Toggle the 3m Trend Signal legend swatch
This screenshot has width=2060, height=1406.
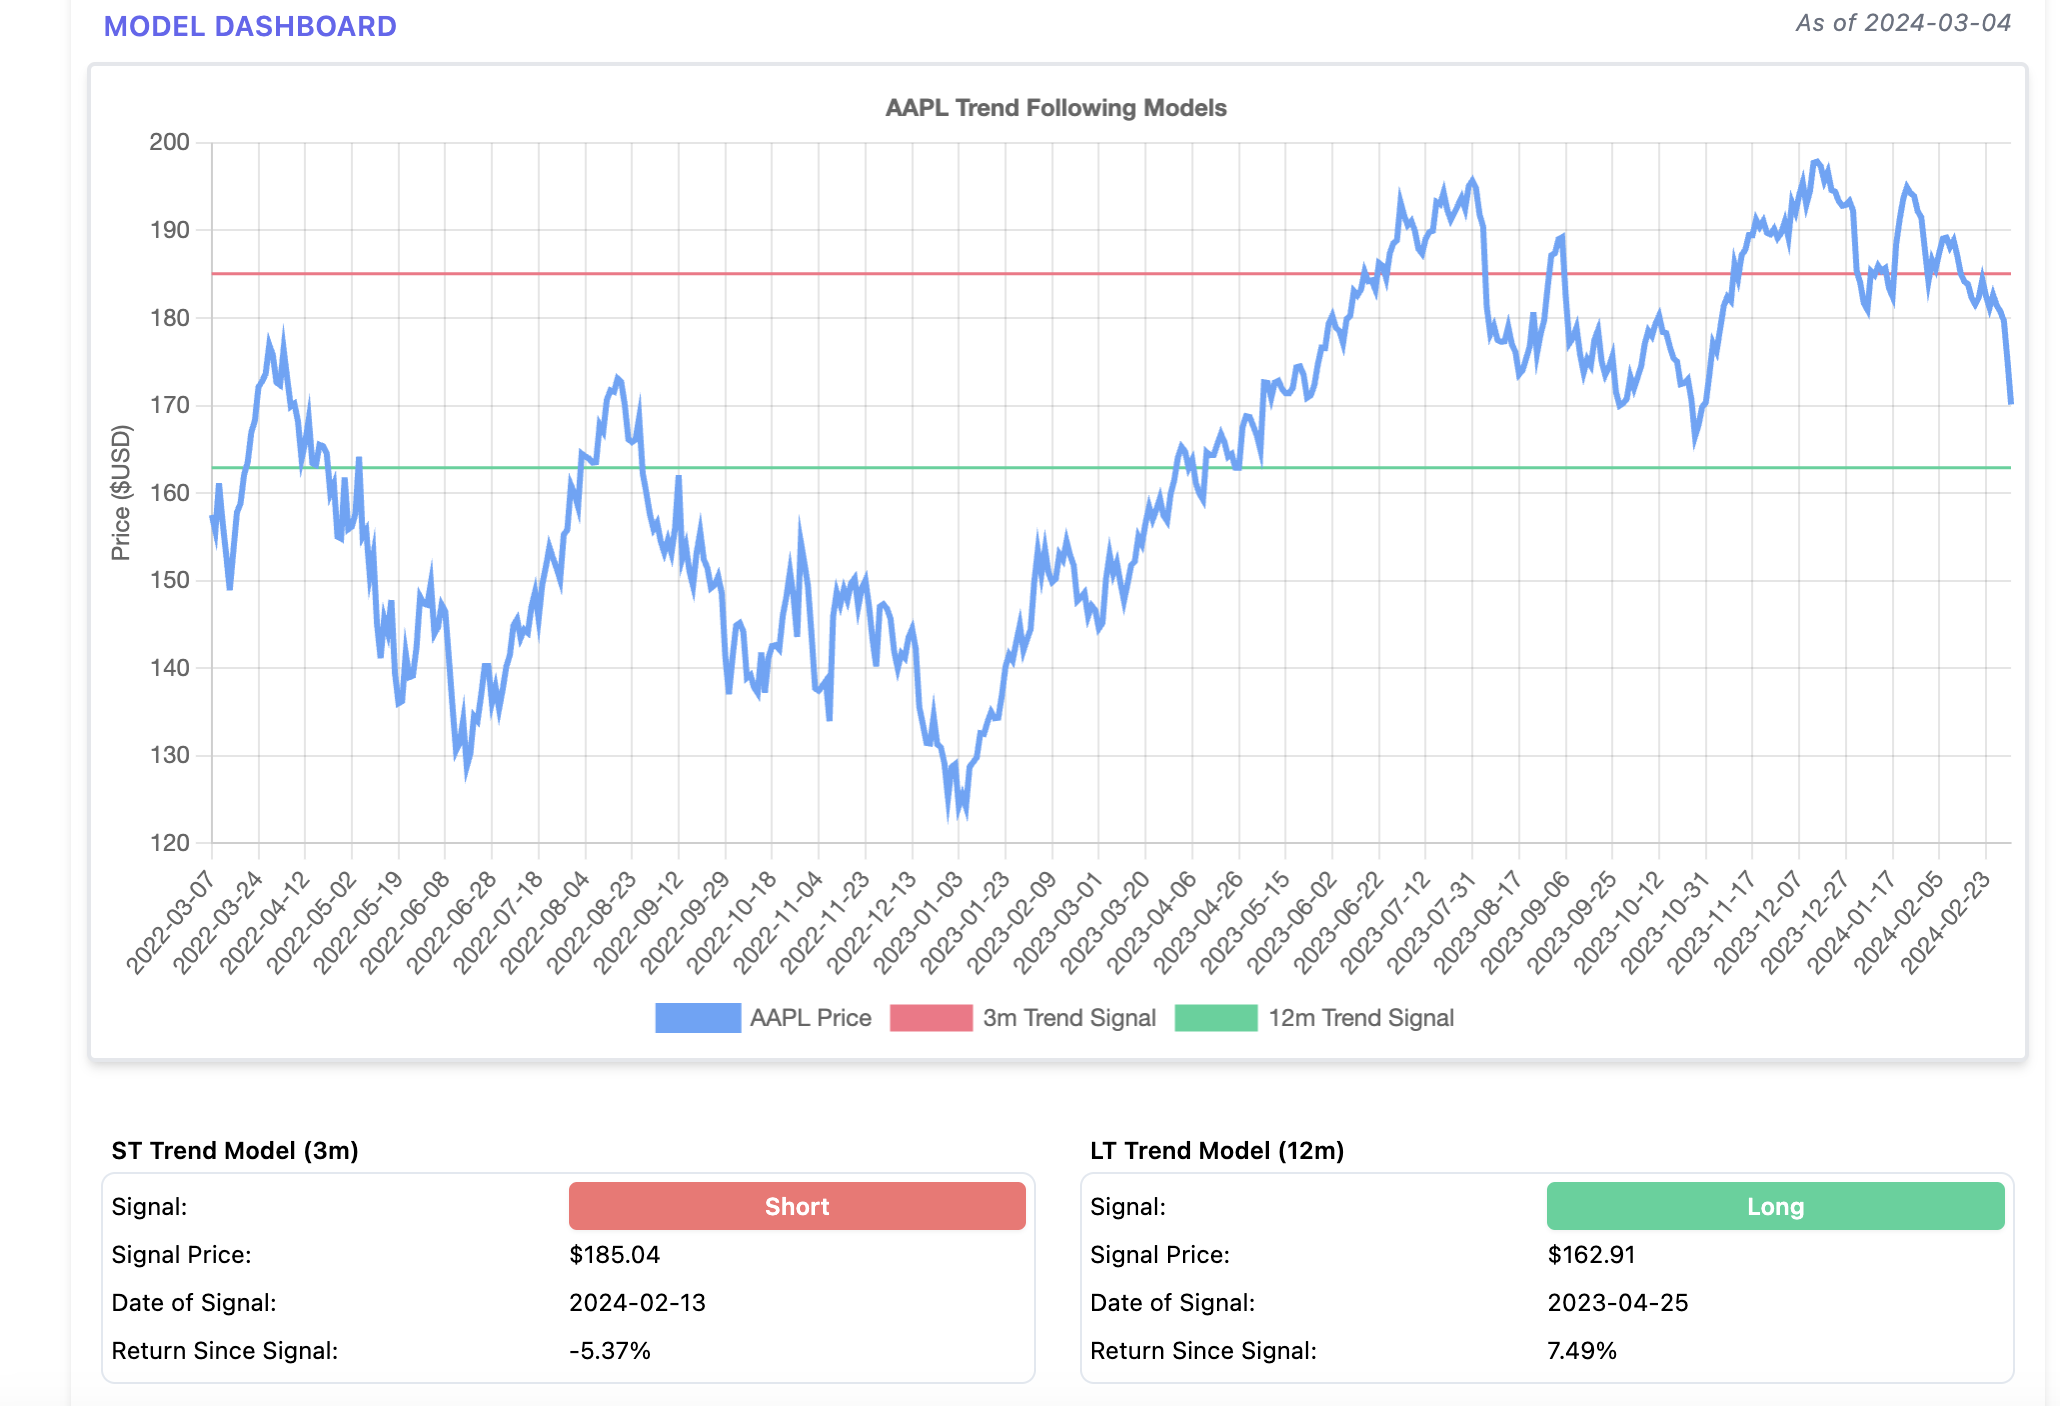(931, 1017)
